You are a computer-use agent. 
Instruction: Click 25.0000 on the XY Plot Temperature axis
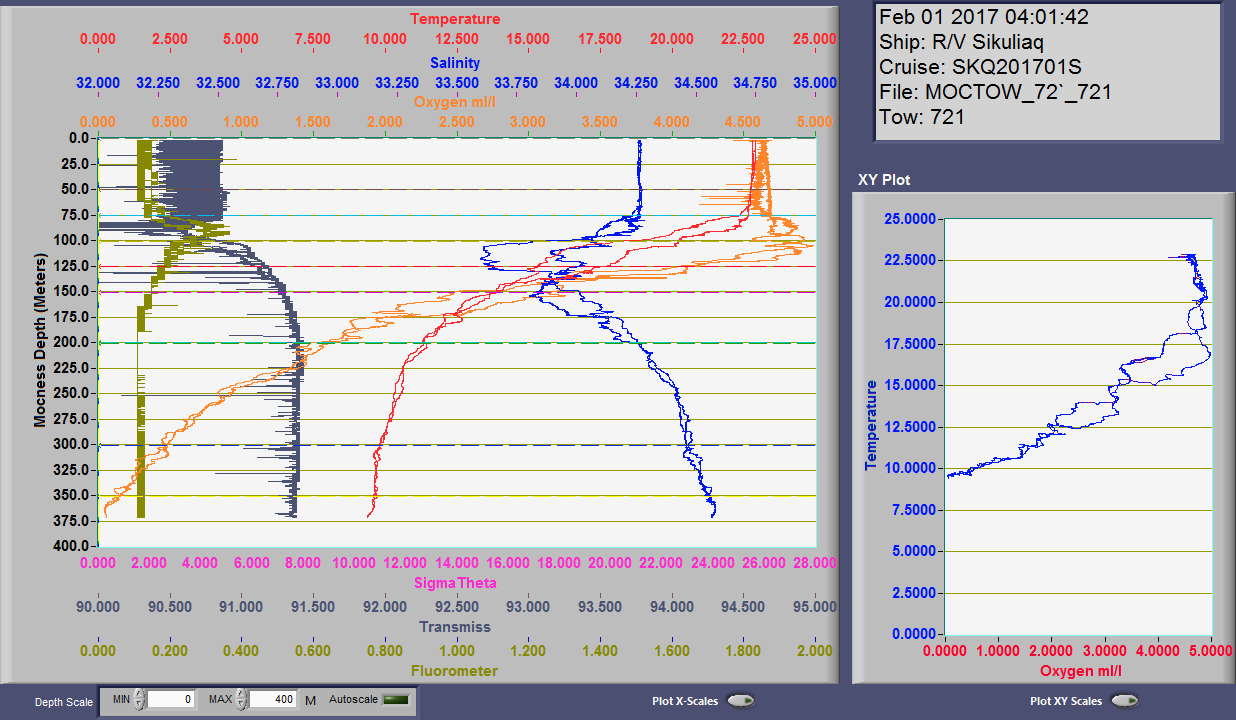point(912,219)
